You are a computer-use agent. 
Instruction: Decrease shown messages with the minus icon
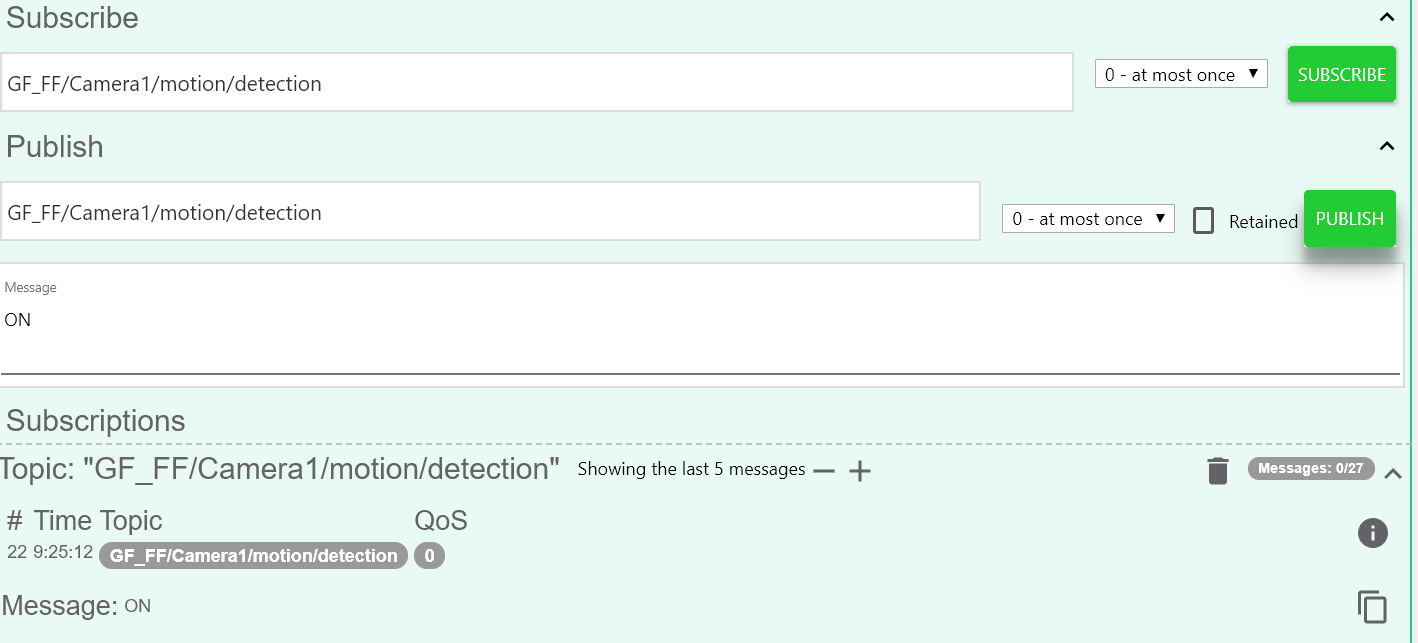(x=824, y=471)
